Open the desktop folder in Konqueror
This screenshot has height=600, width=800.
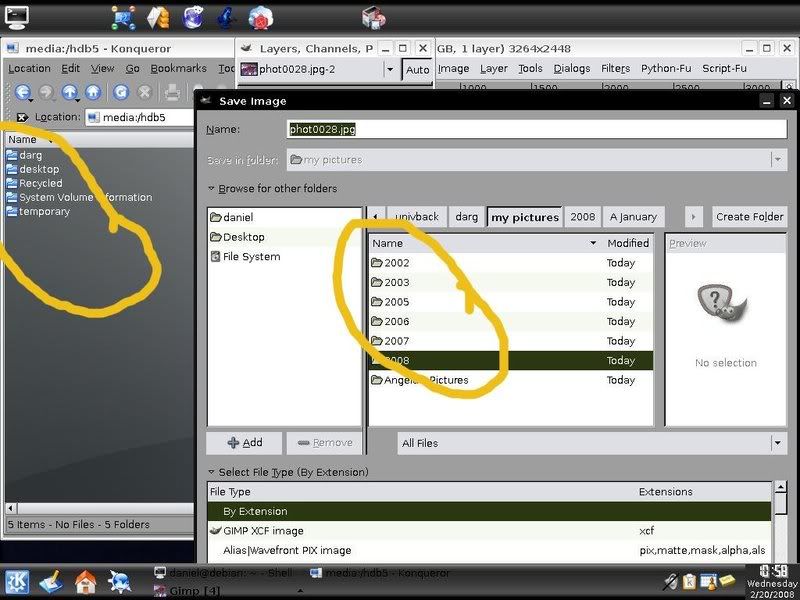(x=39, y=169)
